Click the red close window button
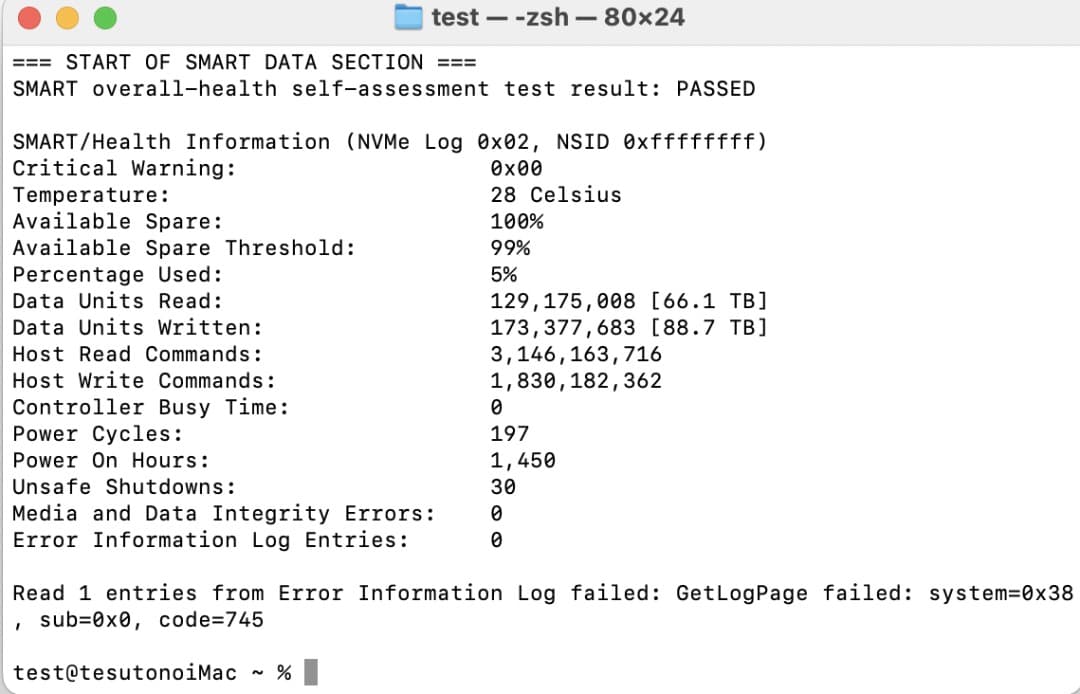The height and width of the screenshot is (694, 1080). click(30, 18)
